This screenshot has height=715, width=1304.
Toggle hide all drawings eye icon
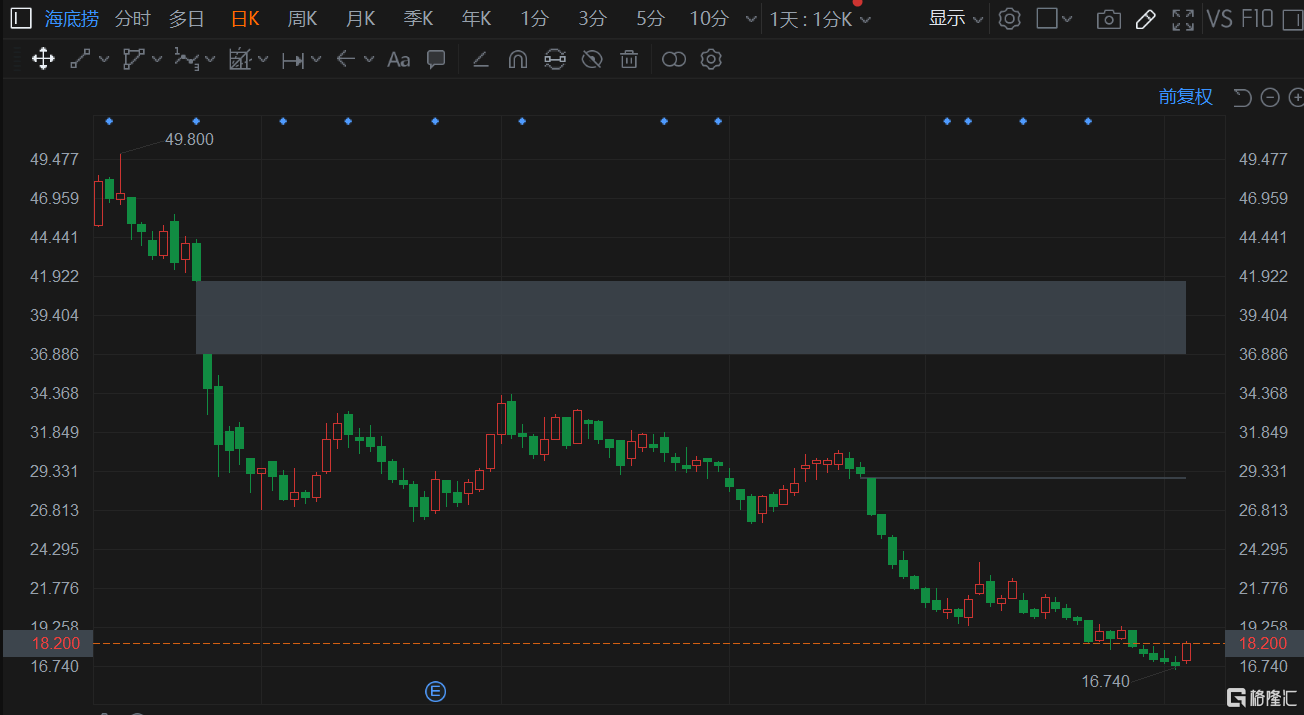coord(592,59)
